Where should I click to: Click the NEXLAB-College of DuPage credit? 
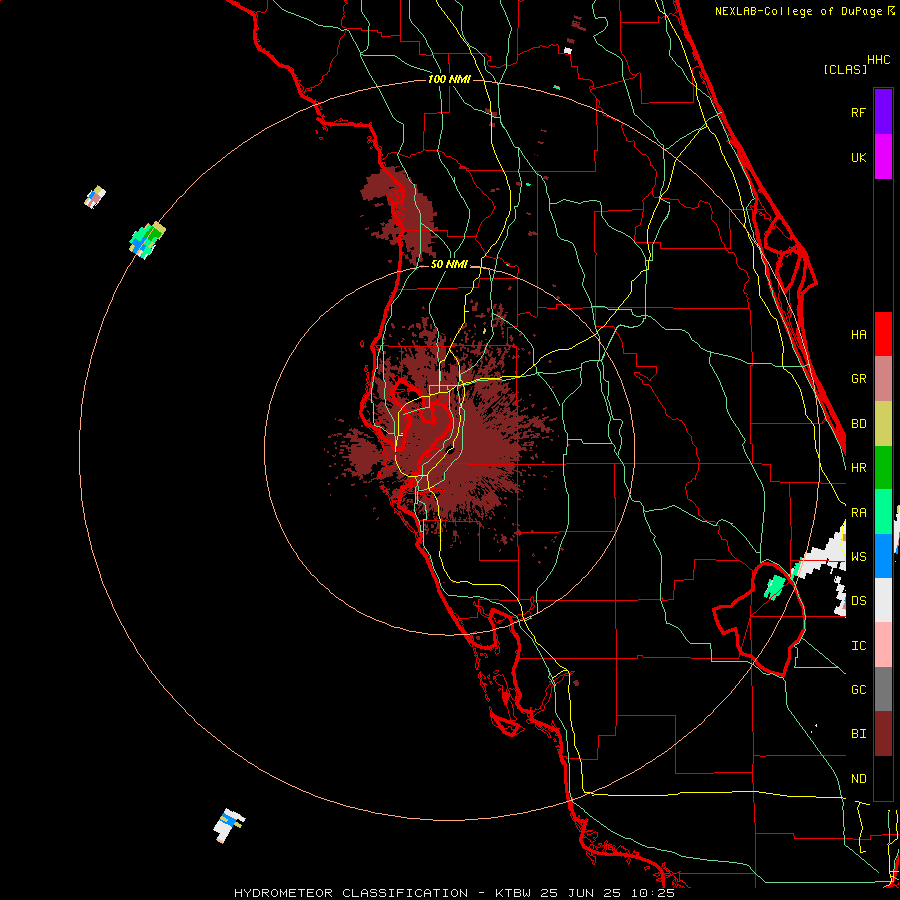coord(798,11)
